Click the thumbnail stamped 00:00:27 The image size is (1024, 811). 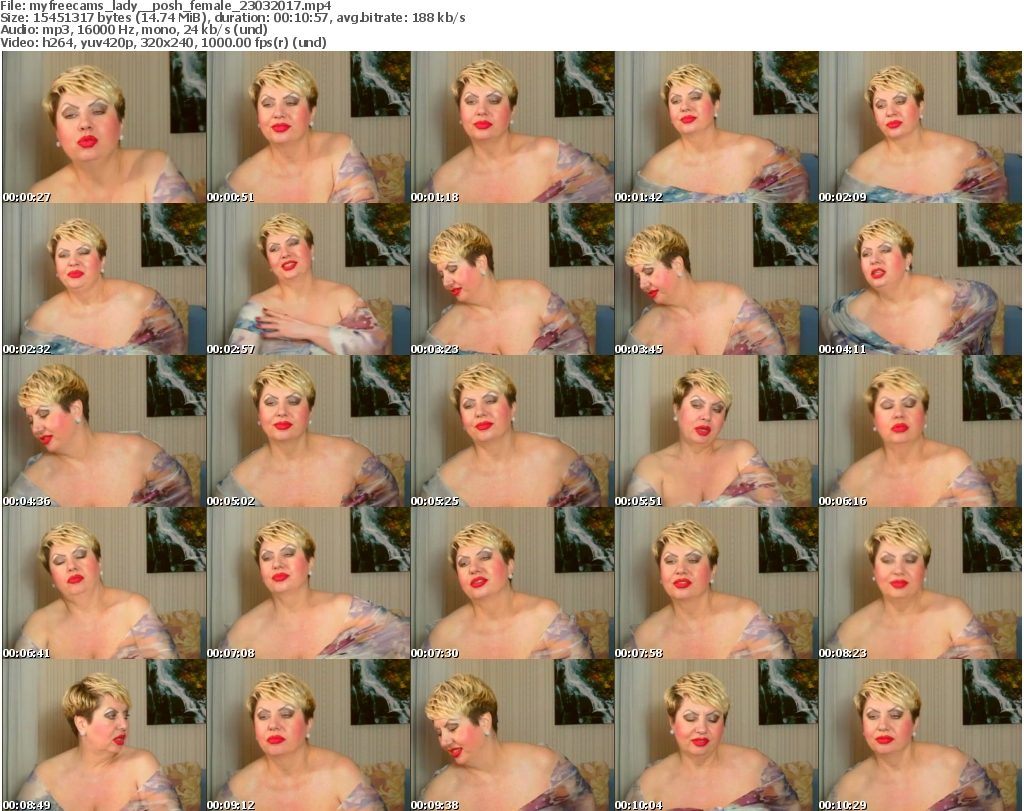[104, 127]
